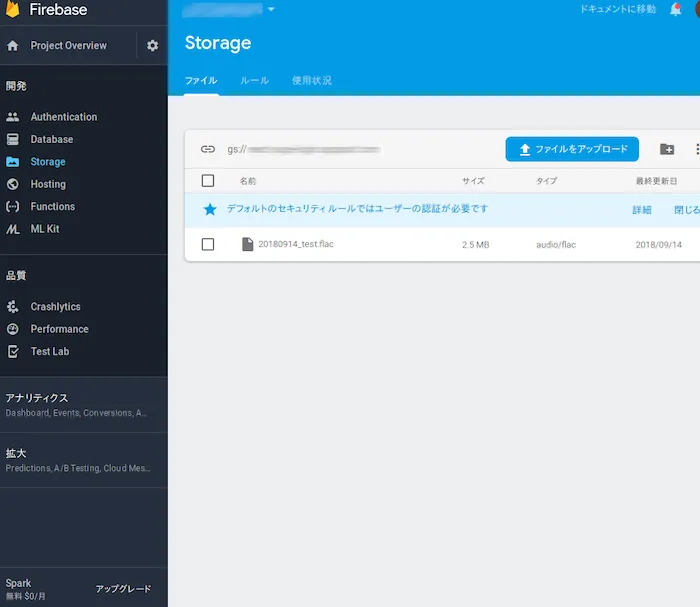
Task: Click the file icon of 20180914_test.flac
Action: [247, 244]
